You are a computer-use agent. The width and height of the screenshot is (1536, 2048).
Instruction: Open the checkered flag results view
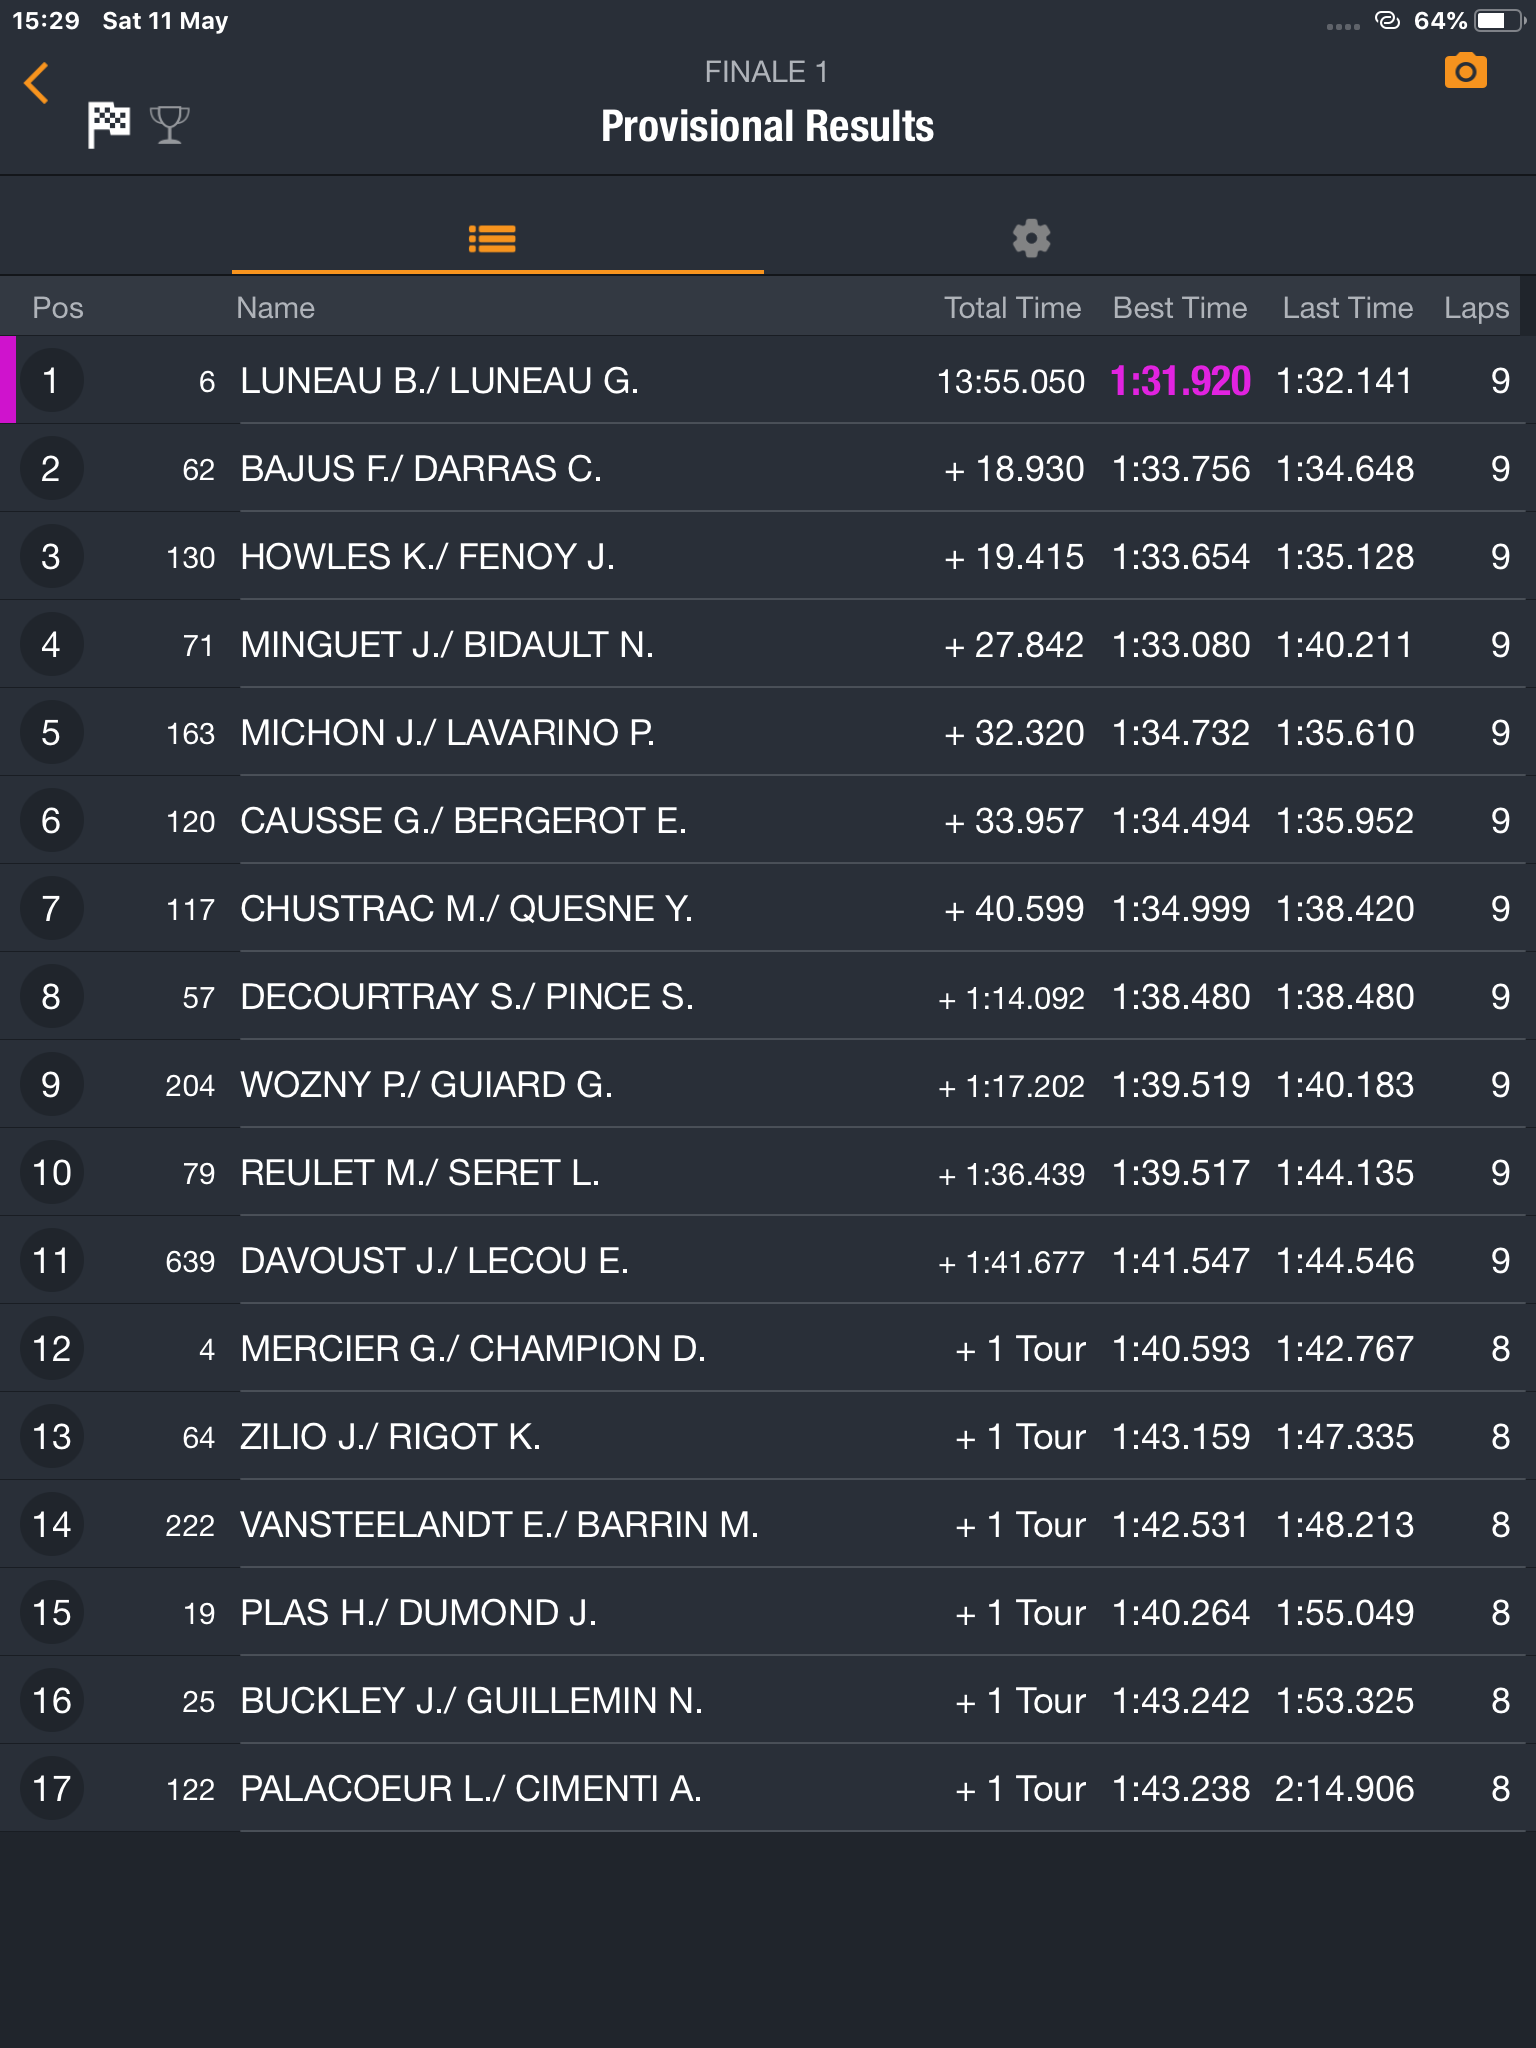click(x=109, y=125)
